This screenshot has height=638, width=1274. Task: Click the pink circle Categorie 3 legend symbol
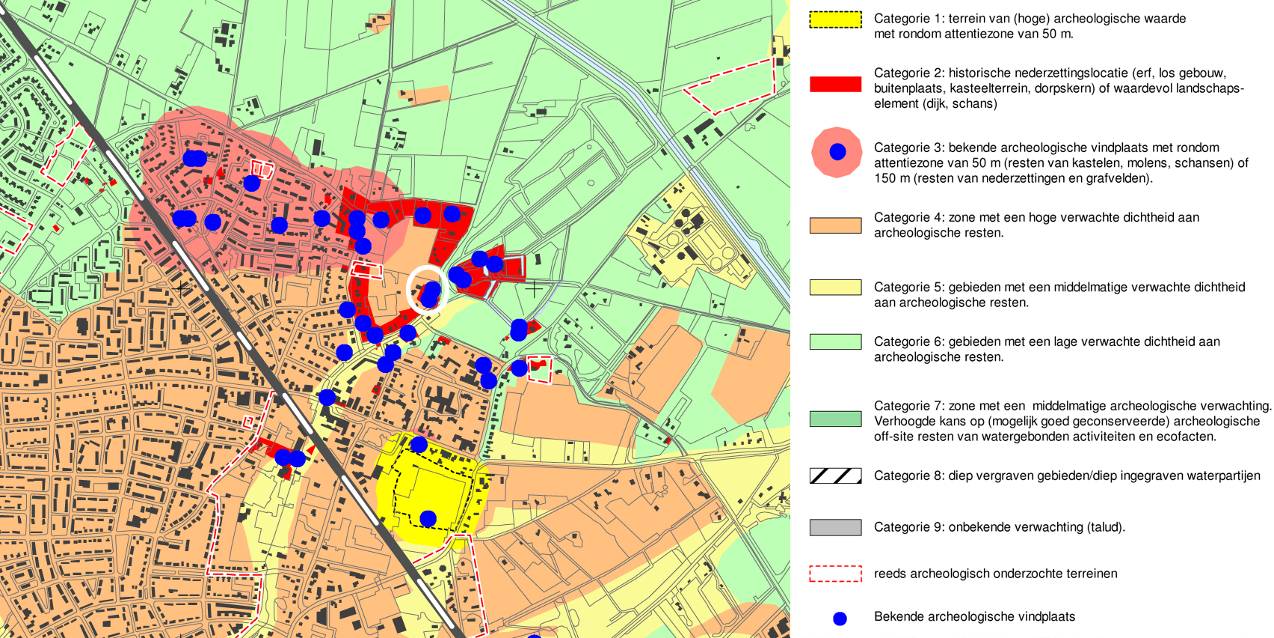click(x=838, y=151)
